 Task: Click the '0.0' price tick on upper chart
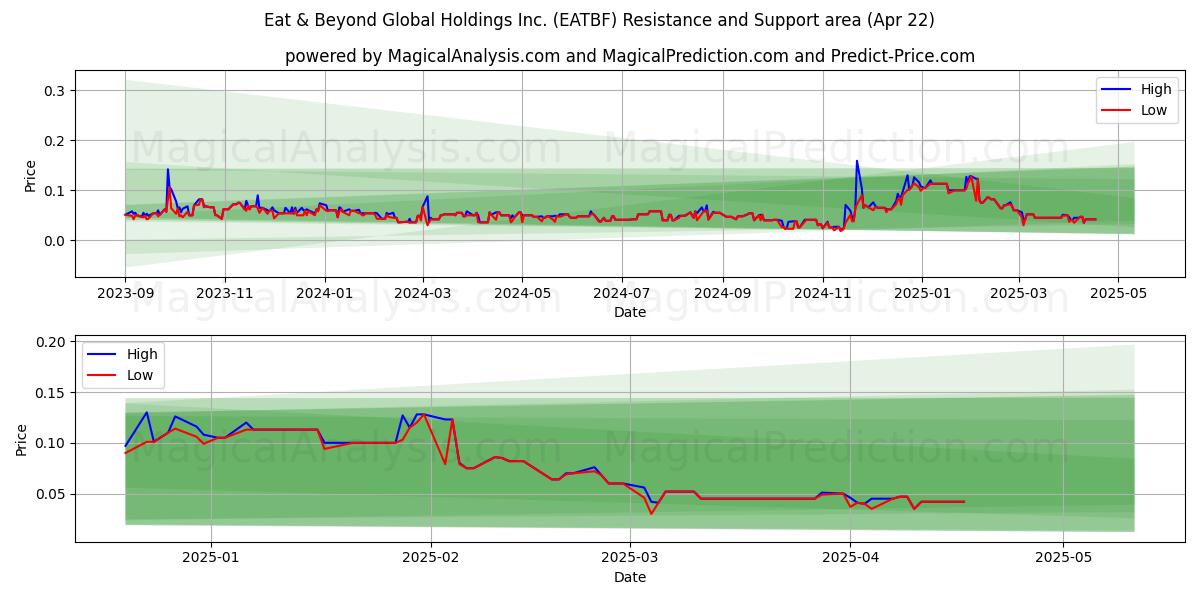click(56, 241)
